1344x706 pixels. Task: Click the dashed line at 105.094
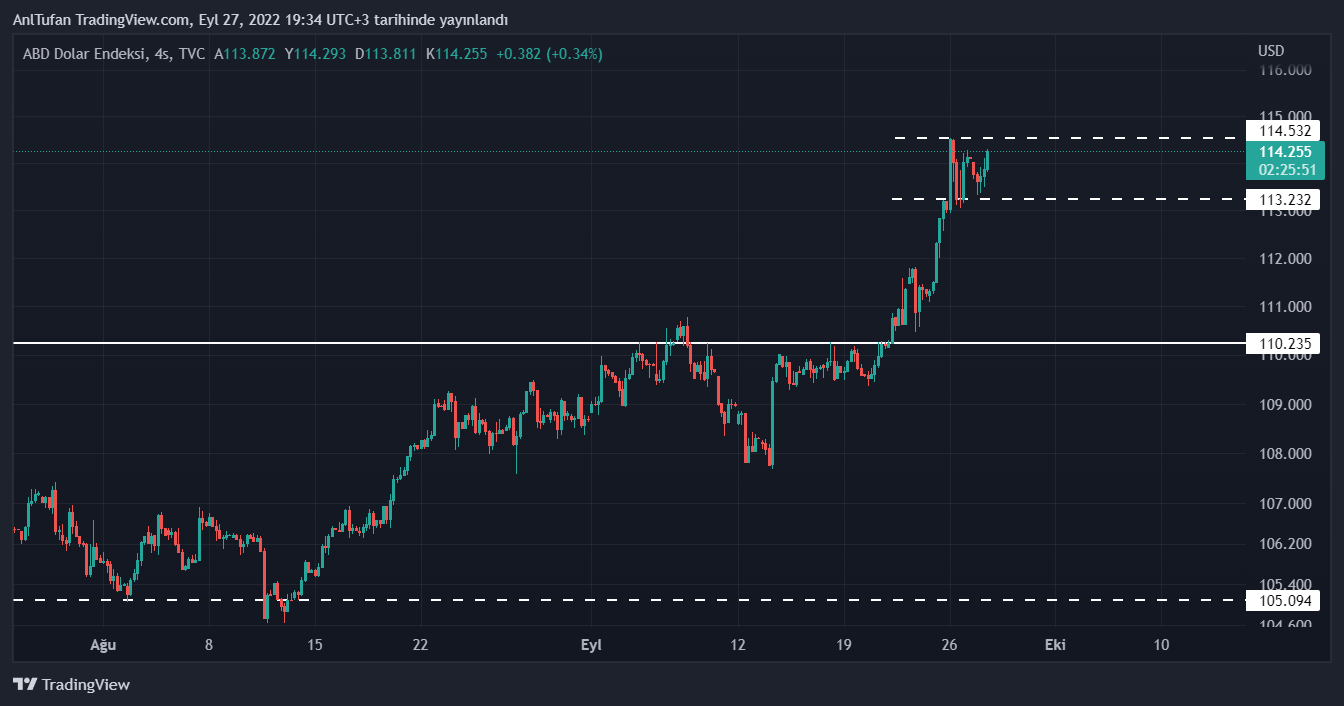[x=600, y=600]
